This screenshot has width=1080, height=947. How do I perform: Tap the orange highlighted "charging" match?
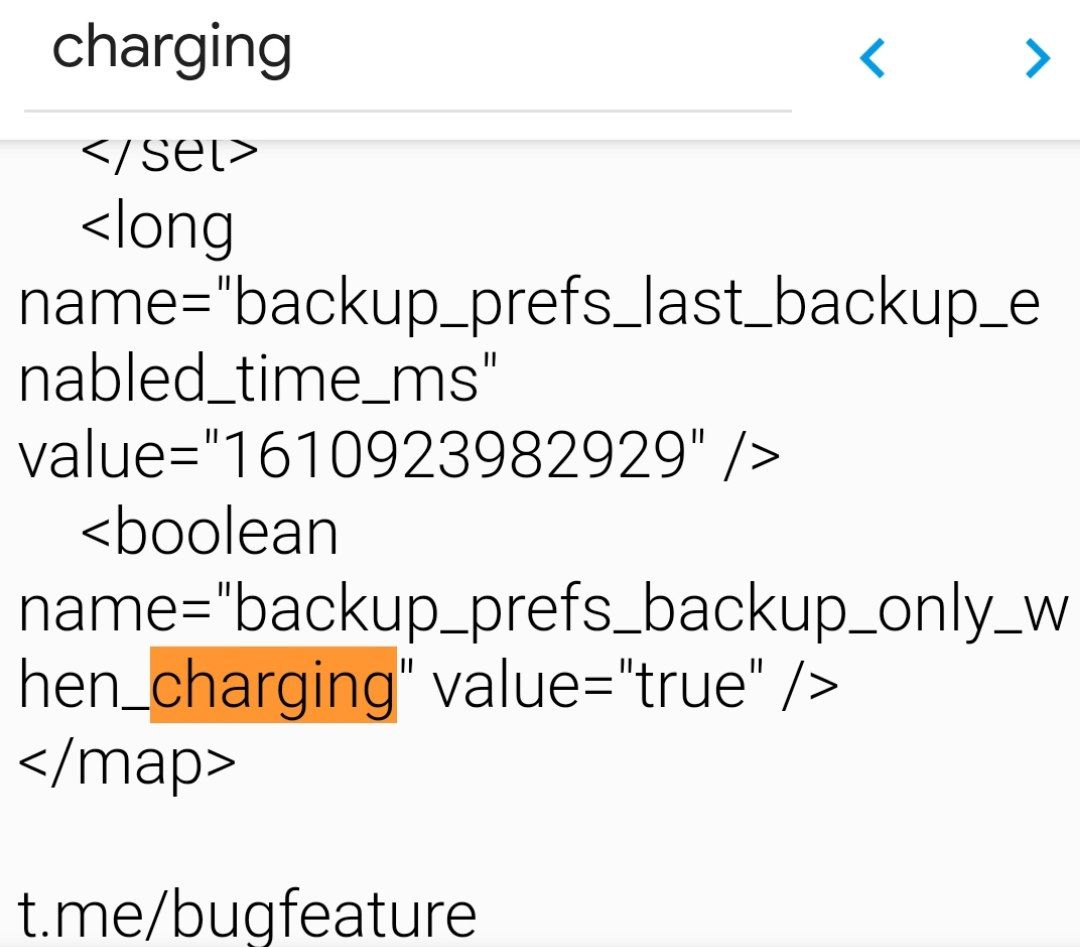point(273,685)
